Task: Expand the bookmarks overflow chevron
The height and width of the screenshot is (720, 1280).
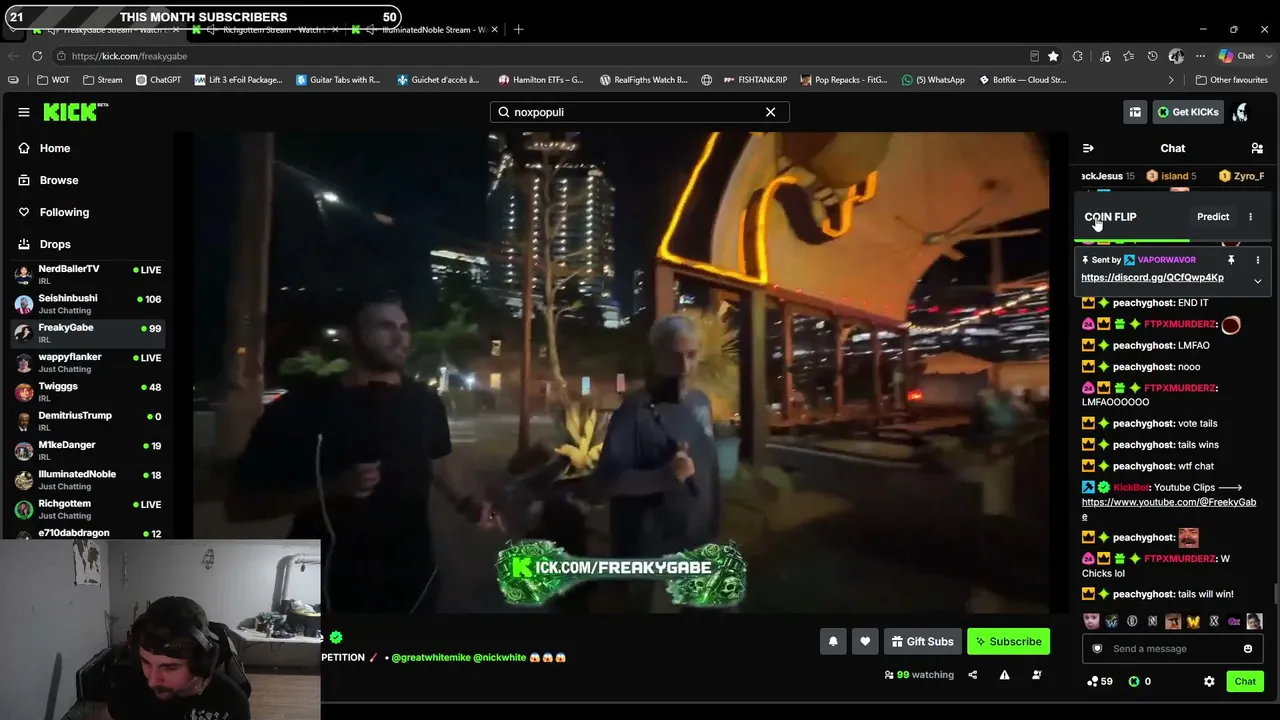Action: click(1171, 80)
